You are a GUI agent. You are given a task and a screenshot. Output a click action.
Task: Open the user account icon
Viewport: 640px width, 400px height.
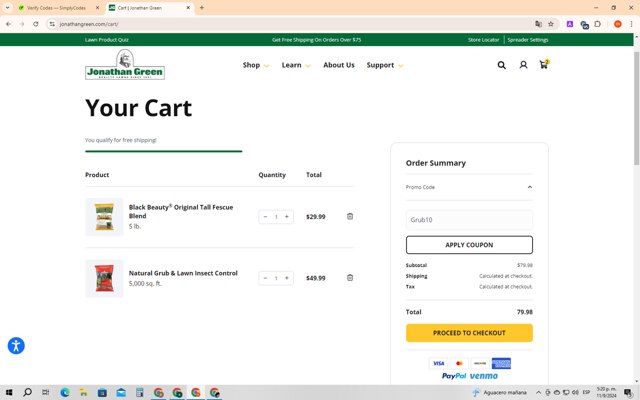[523, 65]
